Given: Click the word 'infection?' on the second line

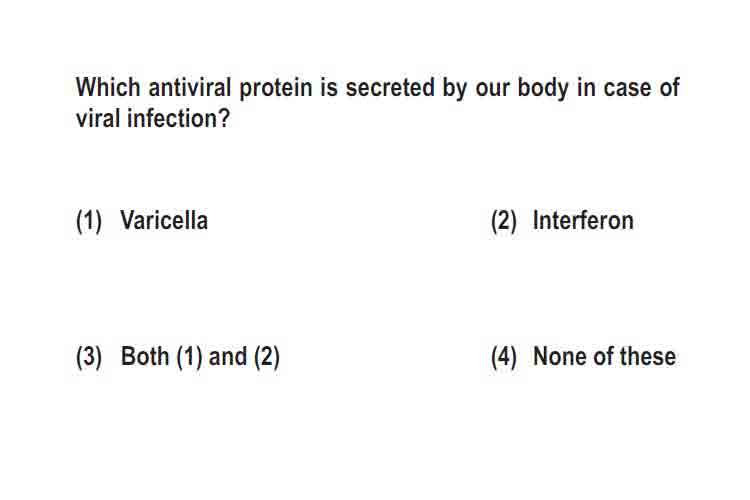Looking at the screenshot, I should (x=178, y=118).
